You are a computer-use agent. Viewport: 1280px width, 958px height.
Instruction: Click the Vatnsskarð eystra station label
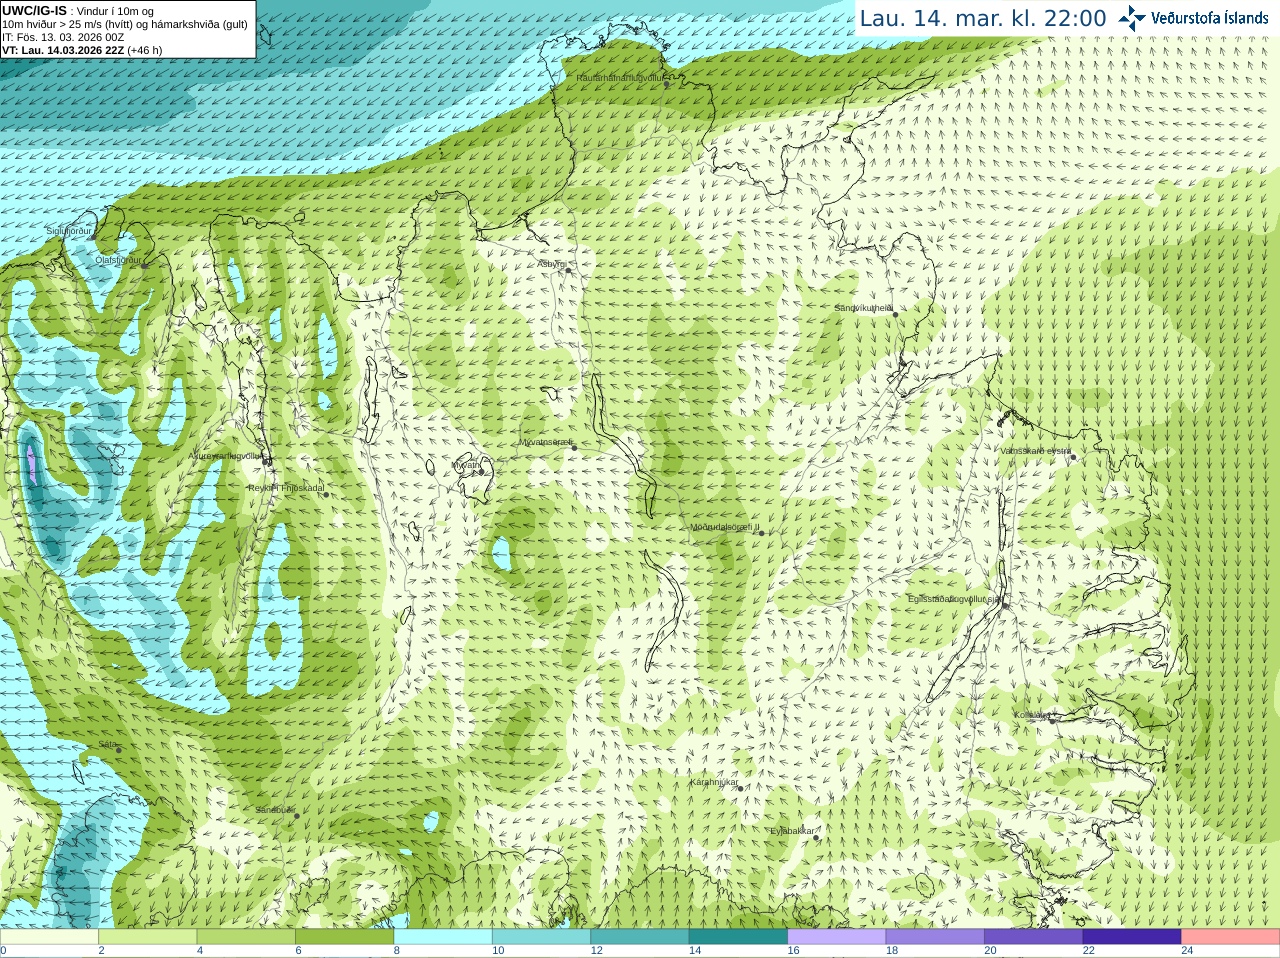click(x=1036, y=451)
